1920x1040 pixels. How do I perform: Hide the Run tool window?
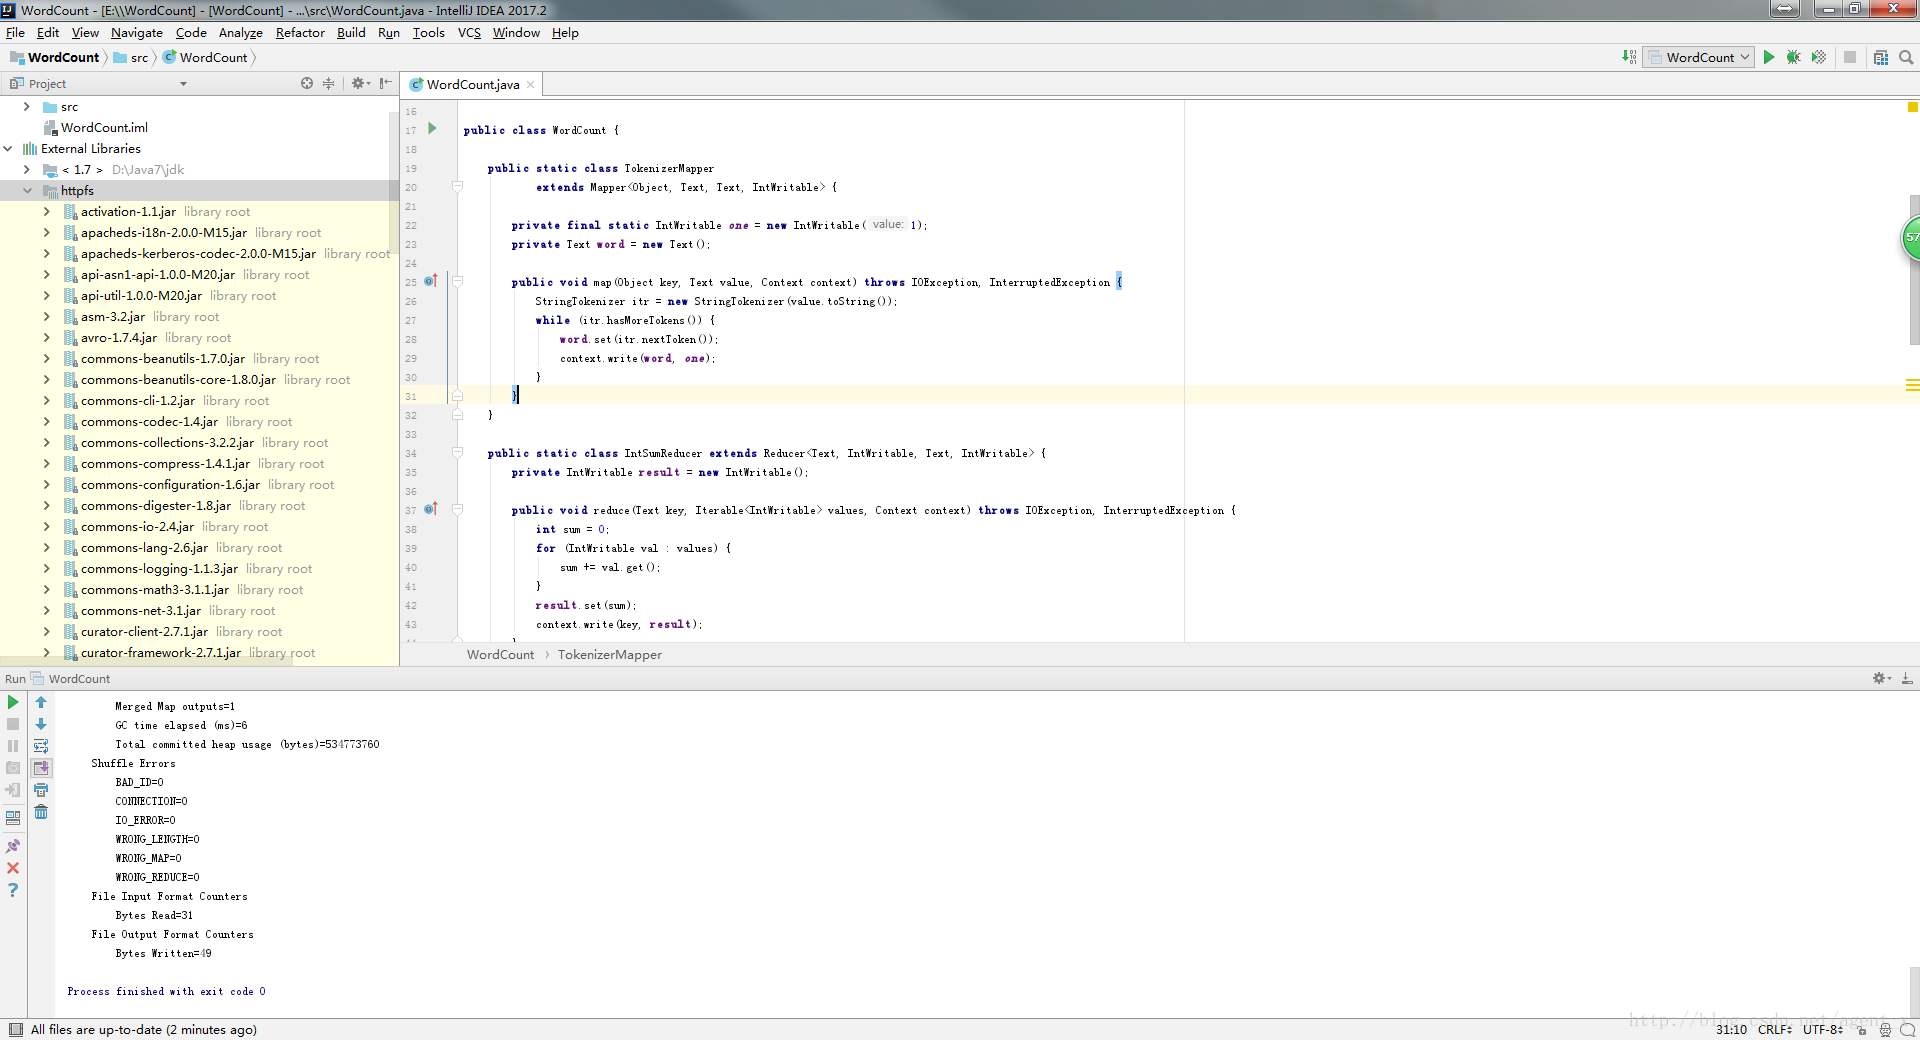pyautogui.click(x=1907, y=678)
